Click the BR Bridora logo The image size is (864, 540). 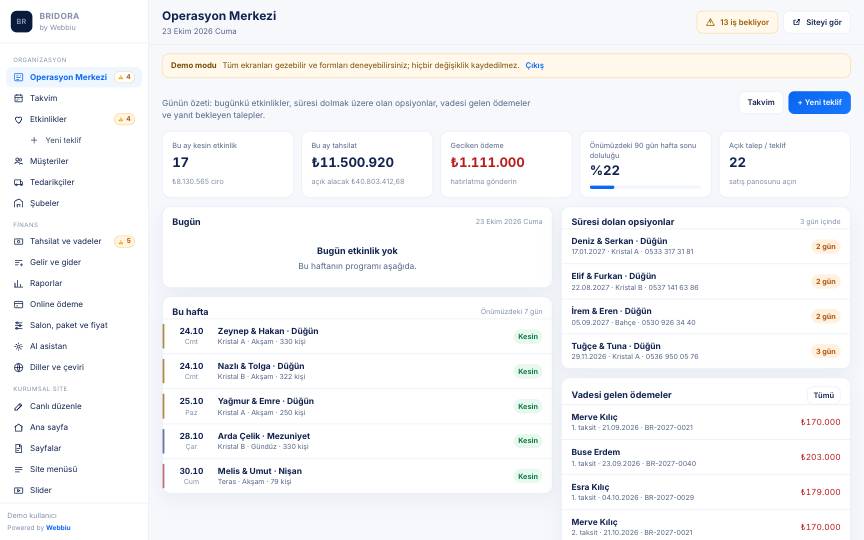pyautogui.click(x=21, y=21)
